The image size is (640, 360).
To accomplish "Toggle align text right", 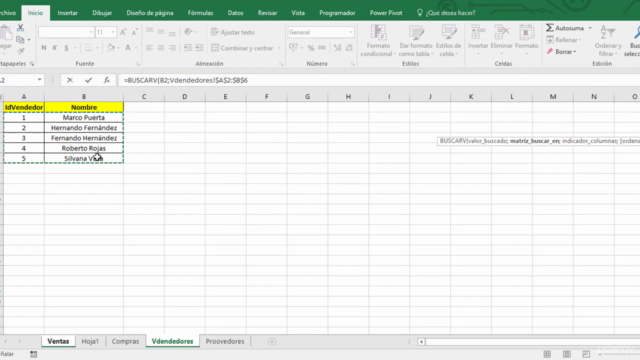I will click(x=172, y=48).
